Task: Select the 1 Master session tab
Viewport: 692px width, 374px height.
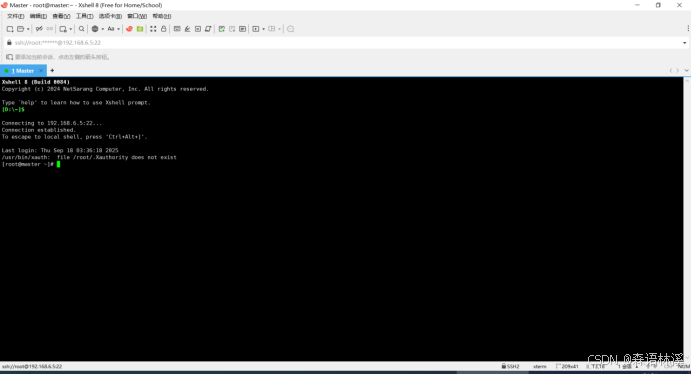Action: [23, 71]
